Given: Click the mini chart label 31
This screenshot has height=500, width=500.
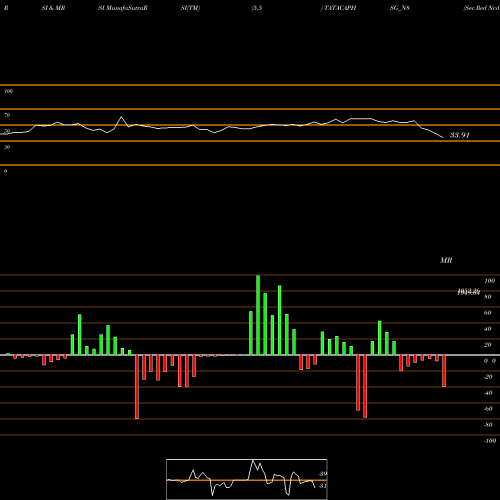Looking at the screenshot, I should (322, 486).
